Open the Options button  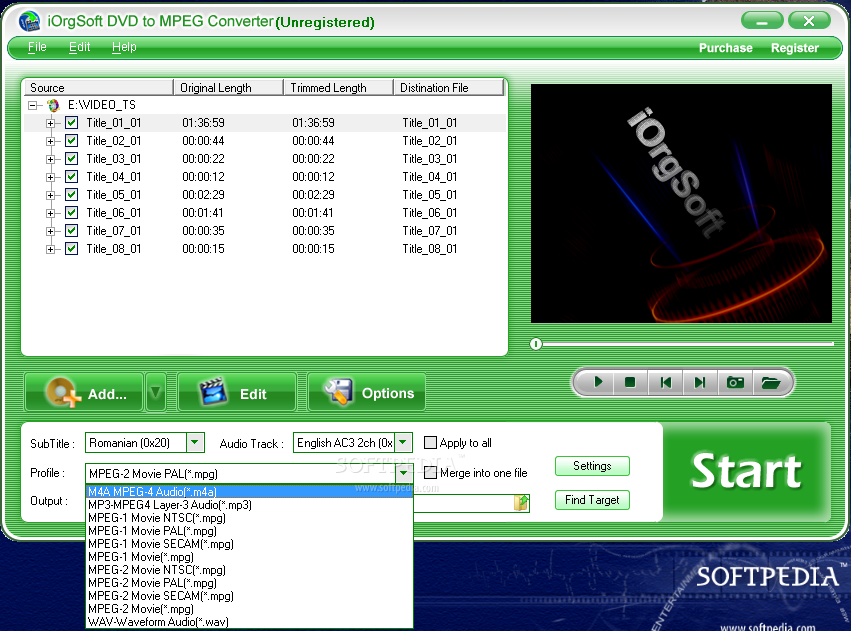click(367, 392)
